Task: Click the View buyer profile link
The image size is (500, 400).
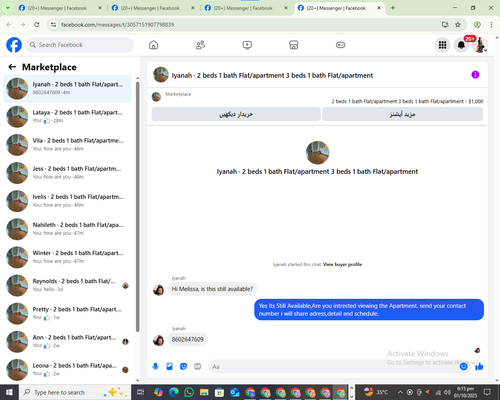Action: [342, 264]
